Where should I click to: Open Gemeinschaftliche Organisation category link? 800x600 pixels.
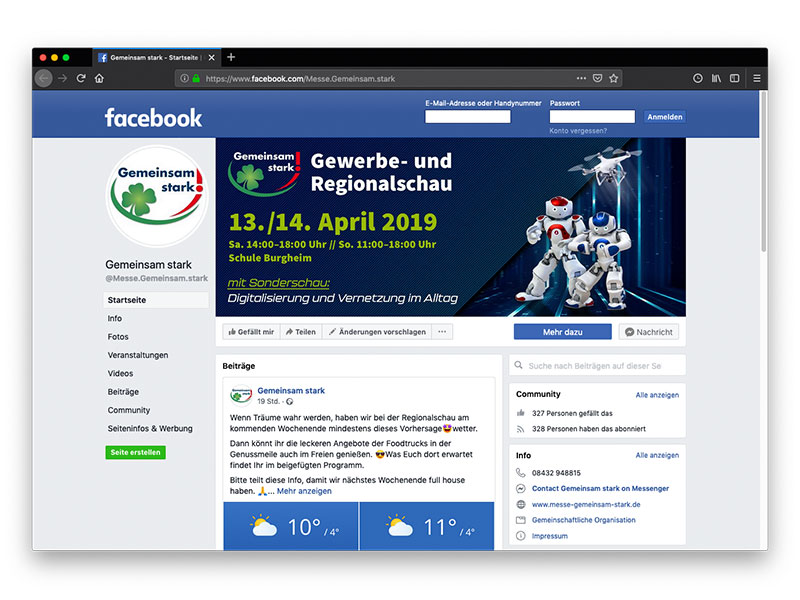coord(584,520)
